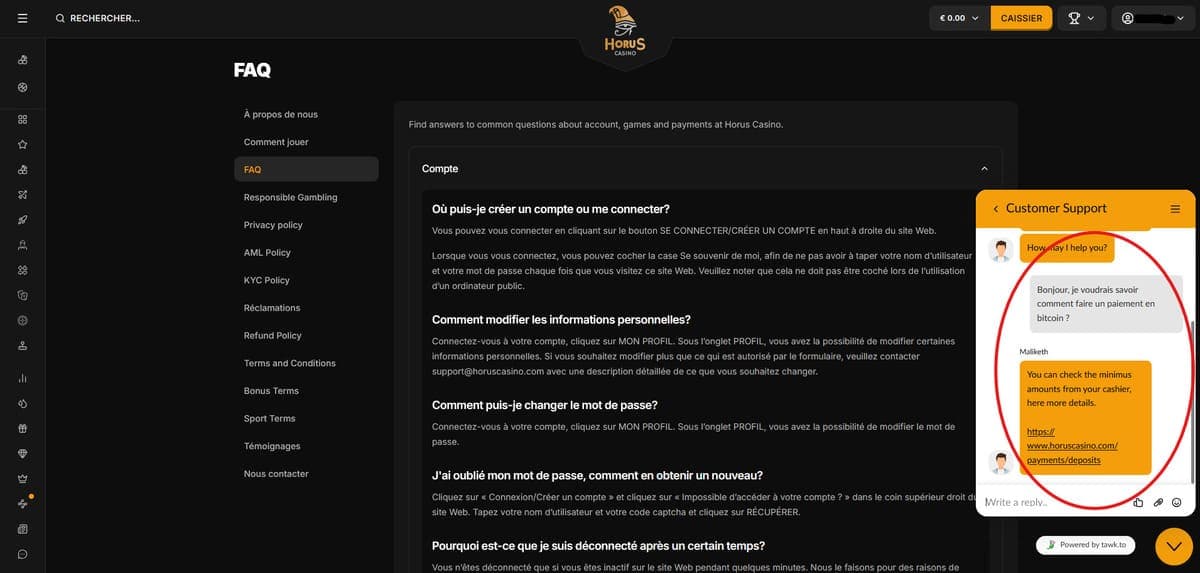Open Refund Policy page
Image resolution: width=1200 pixels, height=573 pixels.
[x=273, y=336]
